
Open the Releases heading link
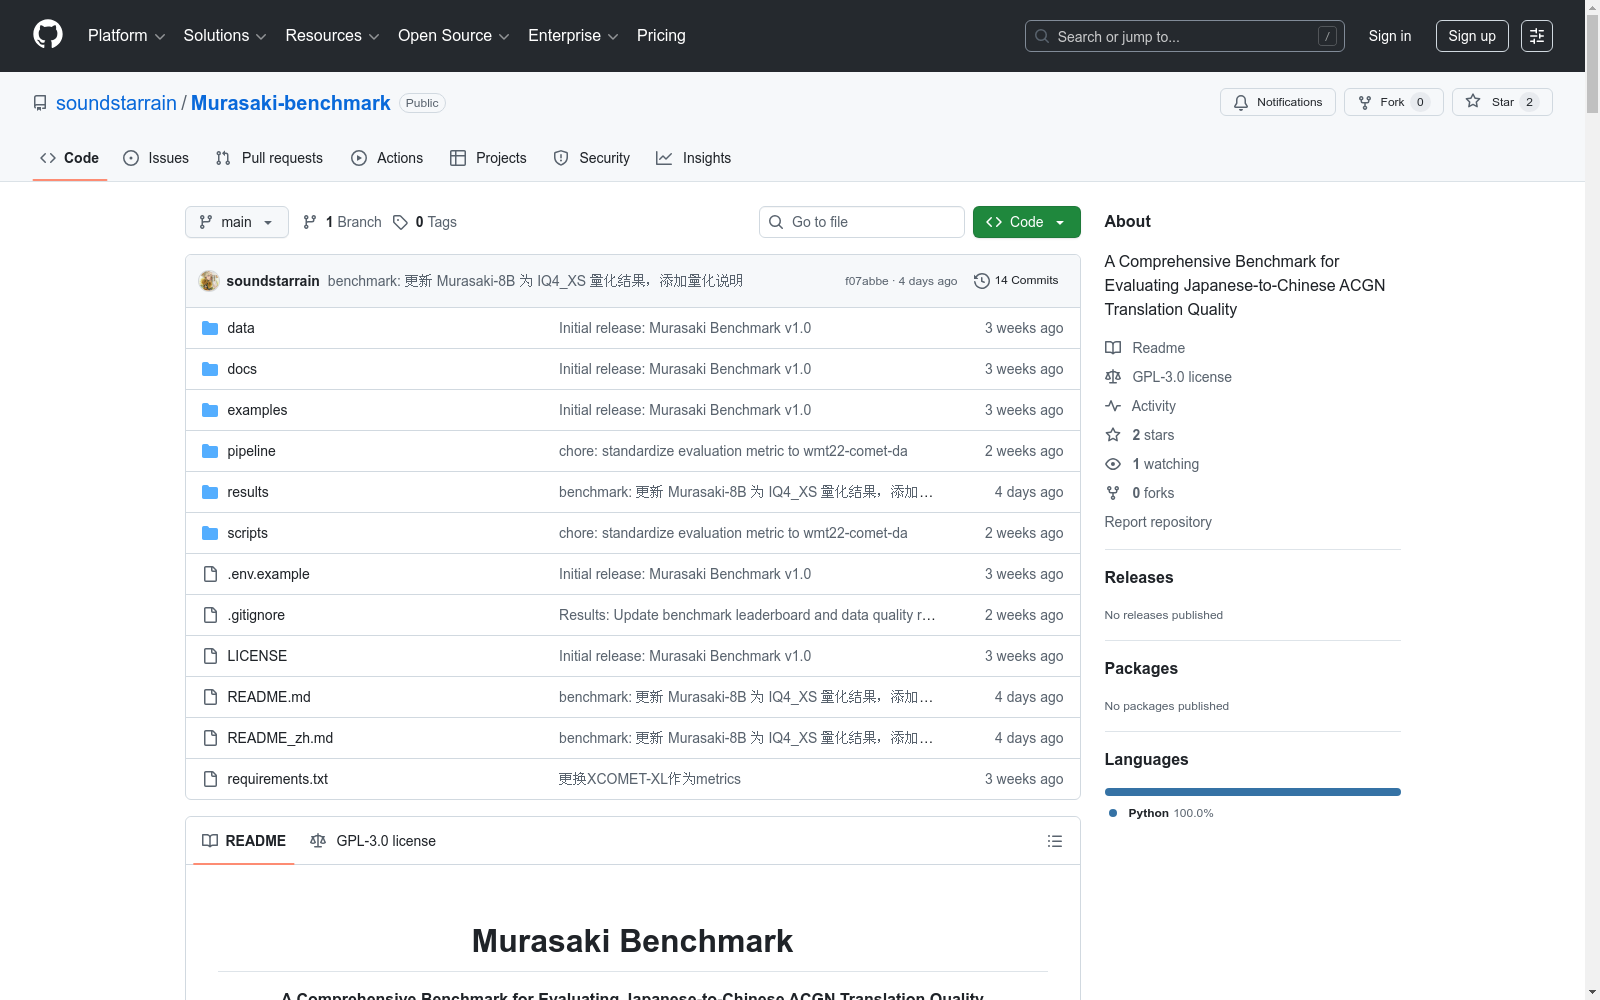[1139, 577]
